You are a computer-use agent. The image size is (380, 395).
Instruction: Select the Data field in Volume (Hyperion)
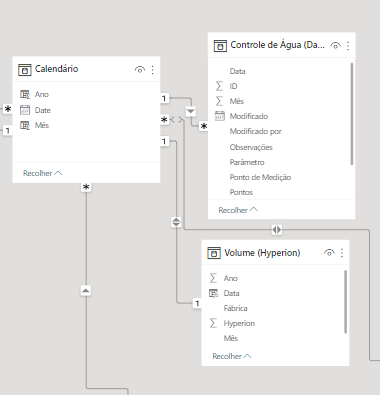coord(231,293)
